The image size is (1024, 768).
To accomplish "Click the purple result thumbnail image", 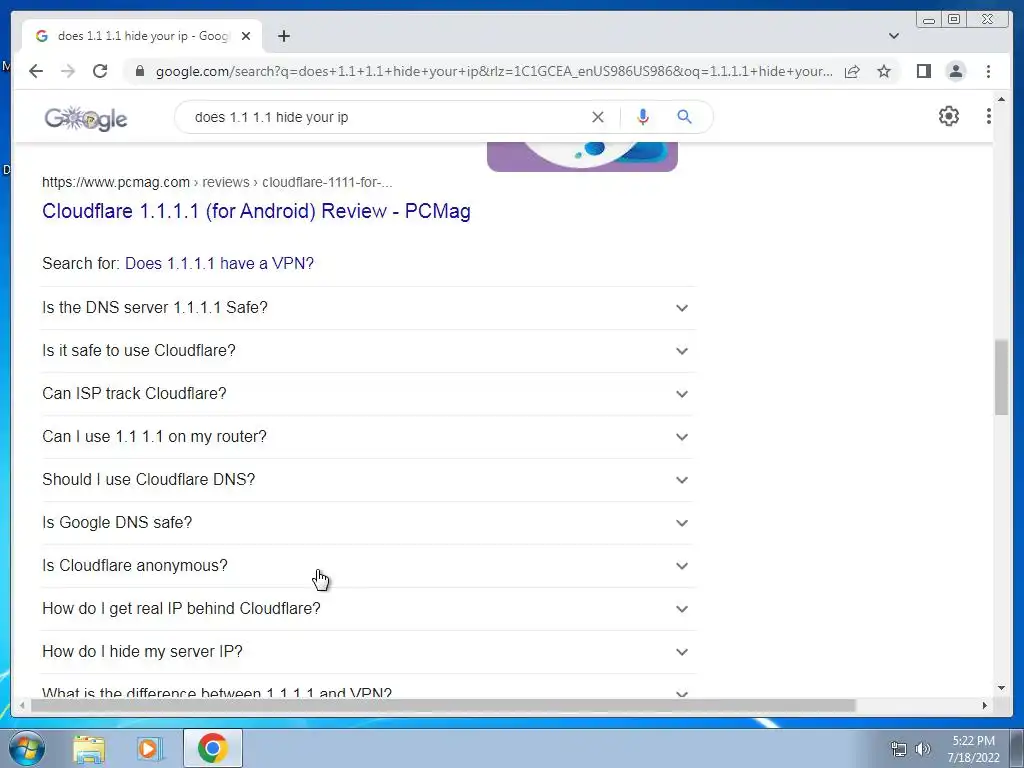I will [582, 157].
